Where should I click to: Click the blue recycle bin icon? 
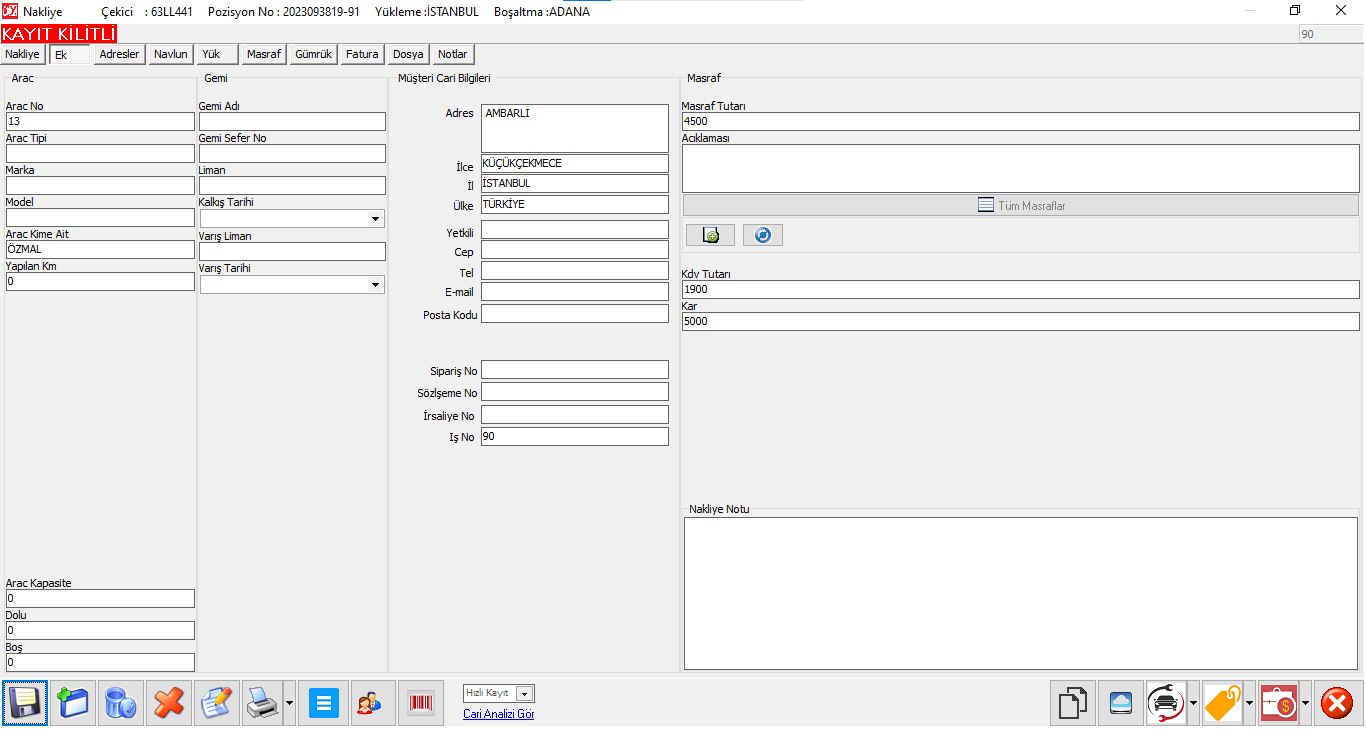point(121,703)
